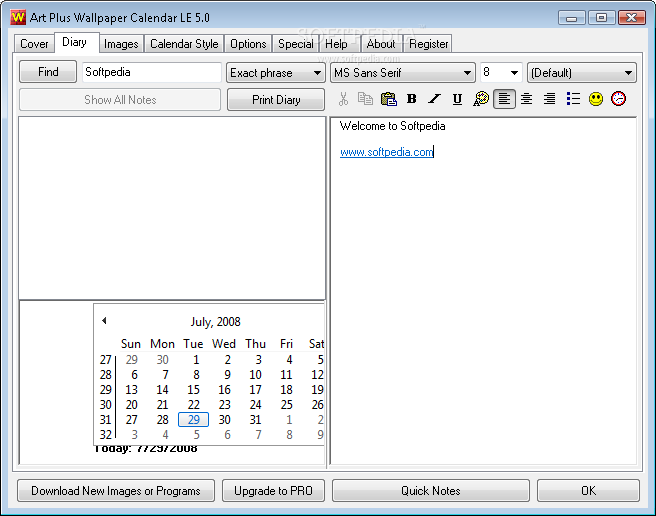Screen dimensions: 656x516
Task: Select July 31 in the calendar
Action: tap(255, 419)
